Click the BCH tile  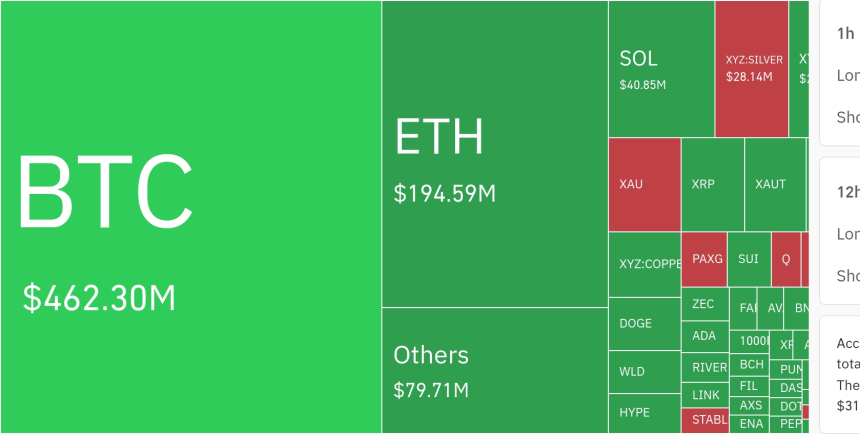click(x=751, y=365)
